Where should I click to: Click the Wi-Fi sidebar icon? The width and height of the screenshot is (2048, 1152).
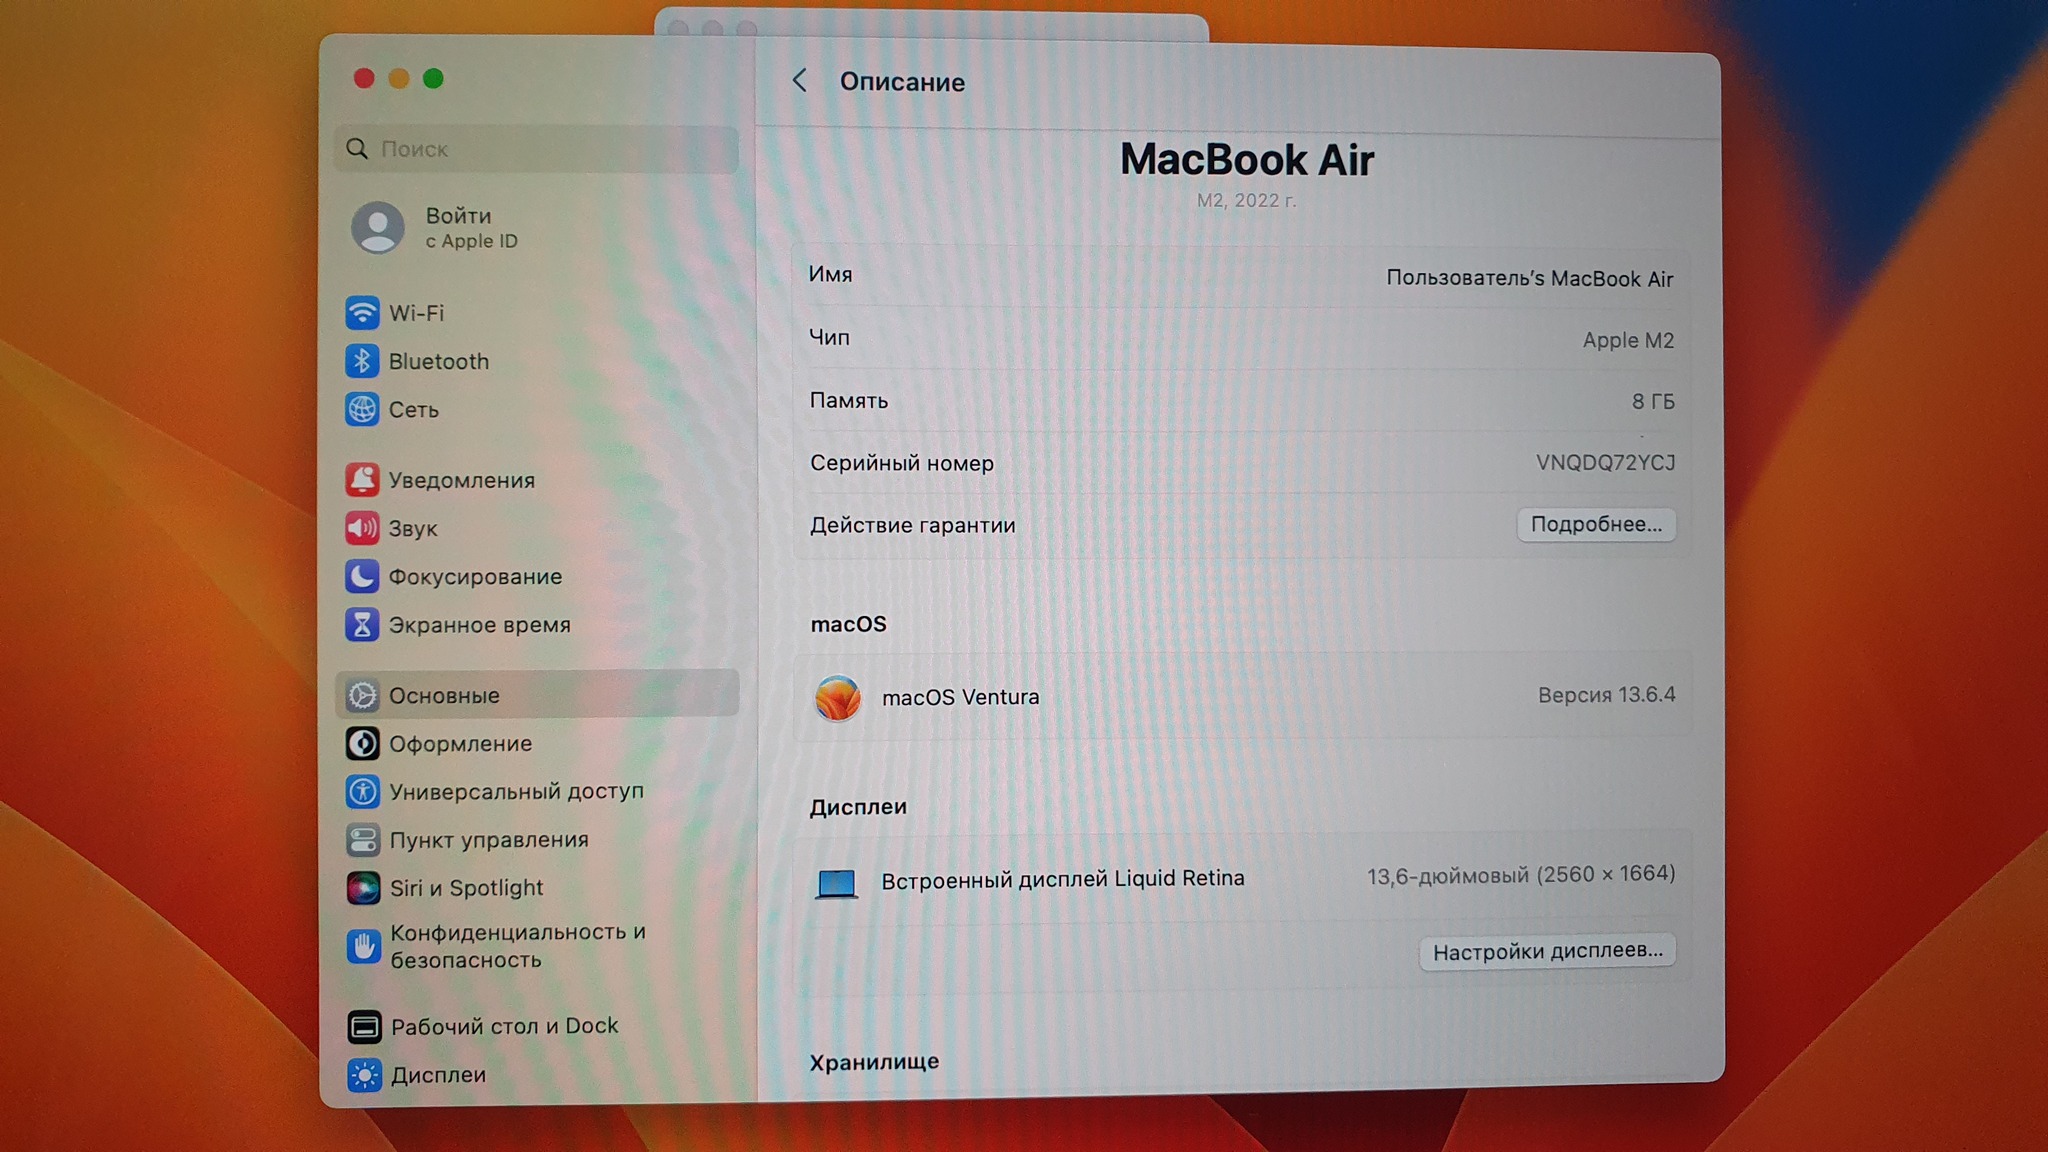362,312
